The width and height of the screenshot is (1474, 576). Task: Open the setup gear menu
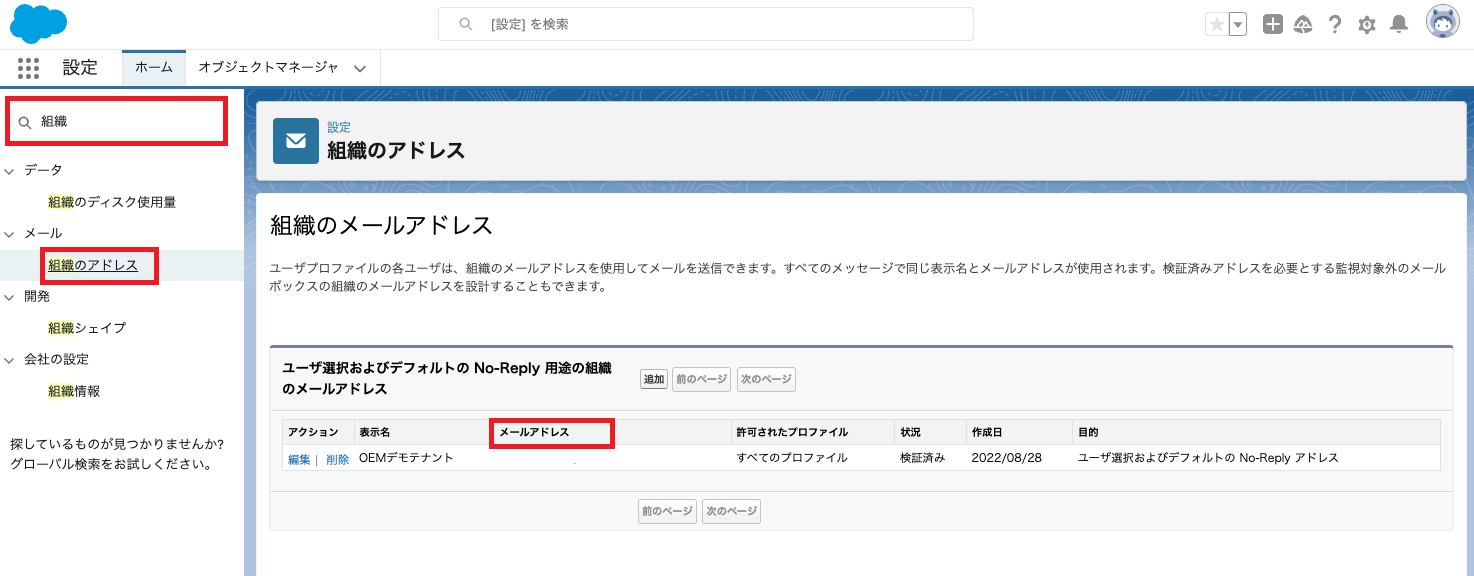click(x=1366, y=25)
